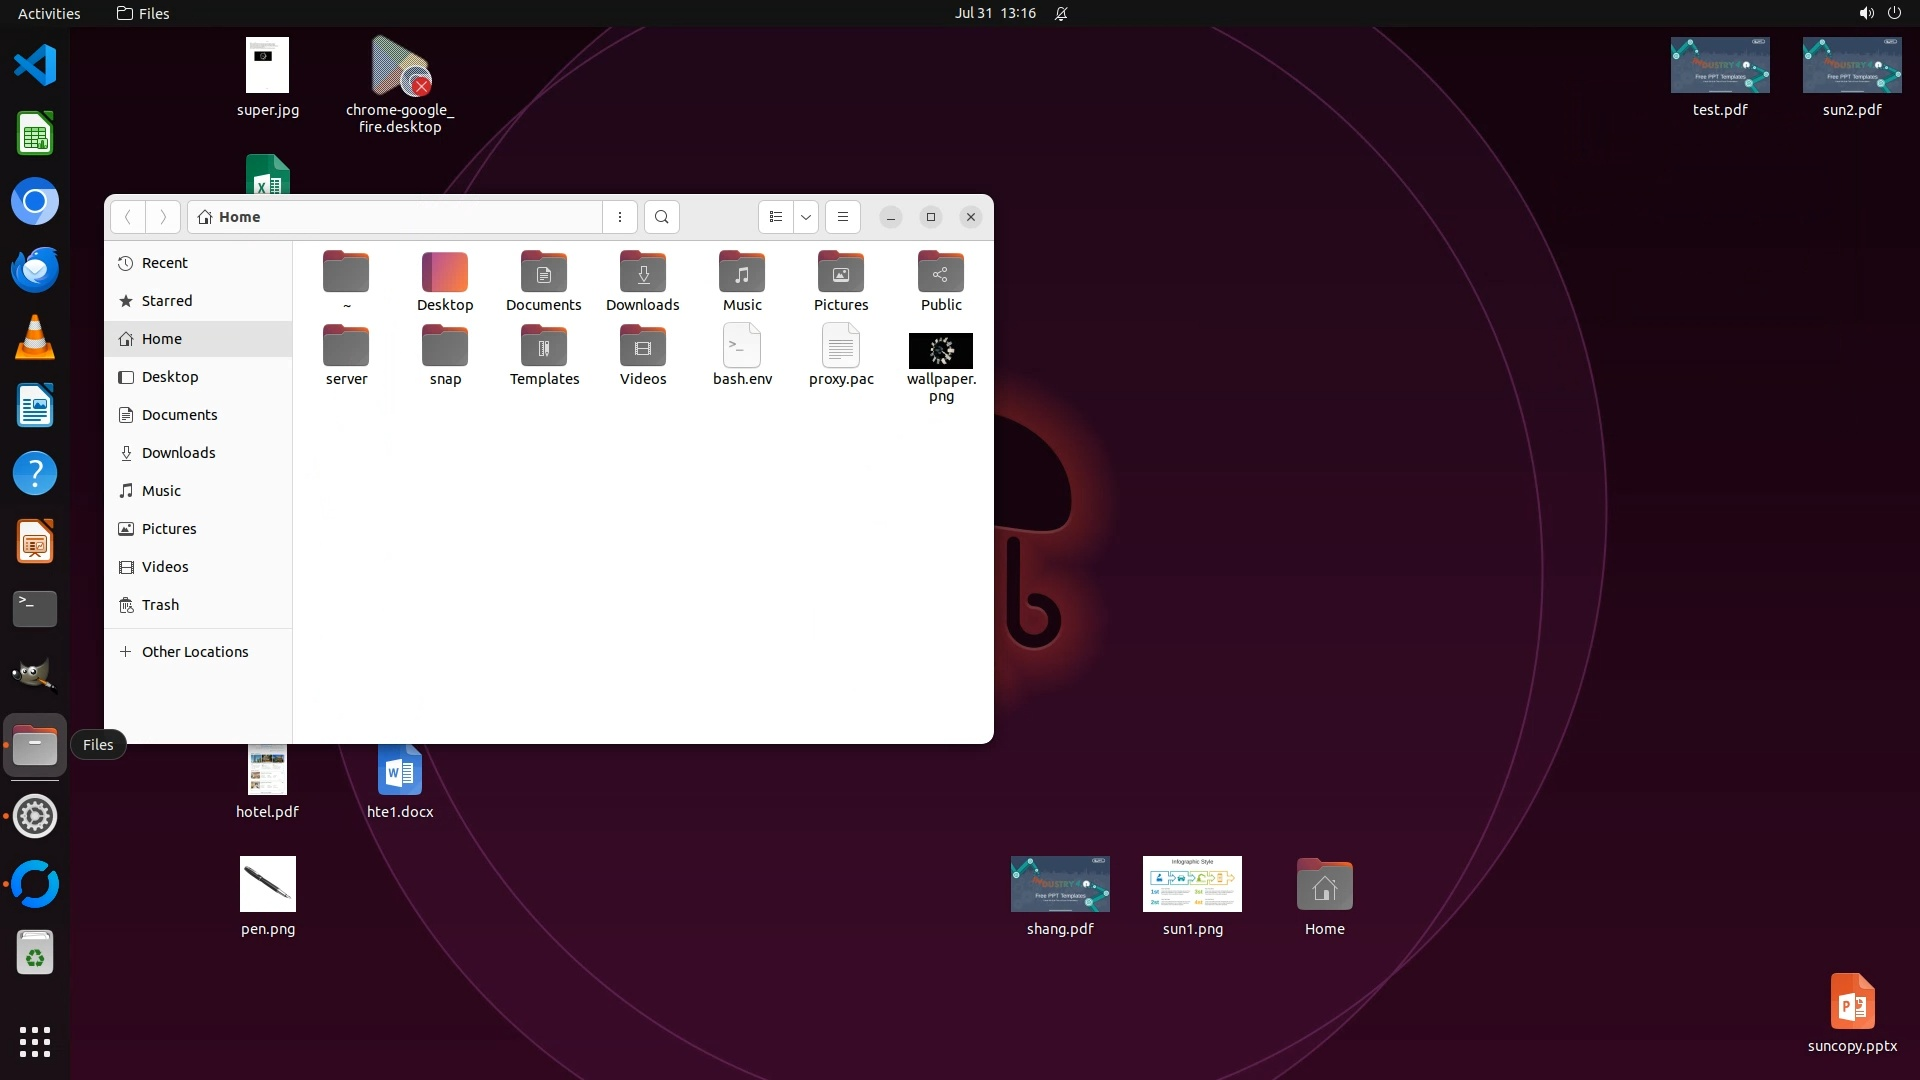Open the Downloads folder icon
Image resolution: width=1920 pixels, height=1080 pixels.
pyautogui.click(x=642, y=273)
